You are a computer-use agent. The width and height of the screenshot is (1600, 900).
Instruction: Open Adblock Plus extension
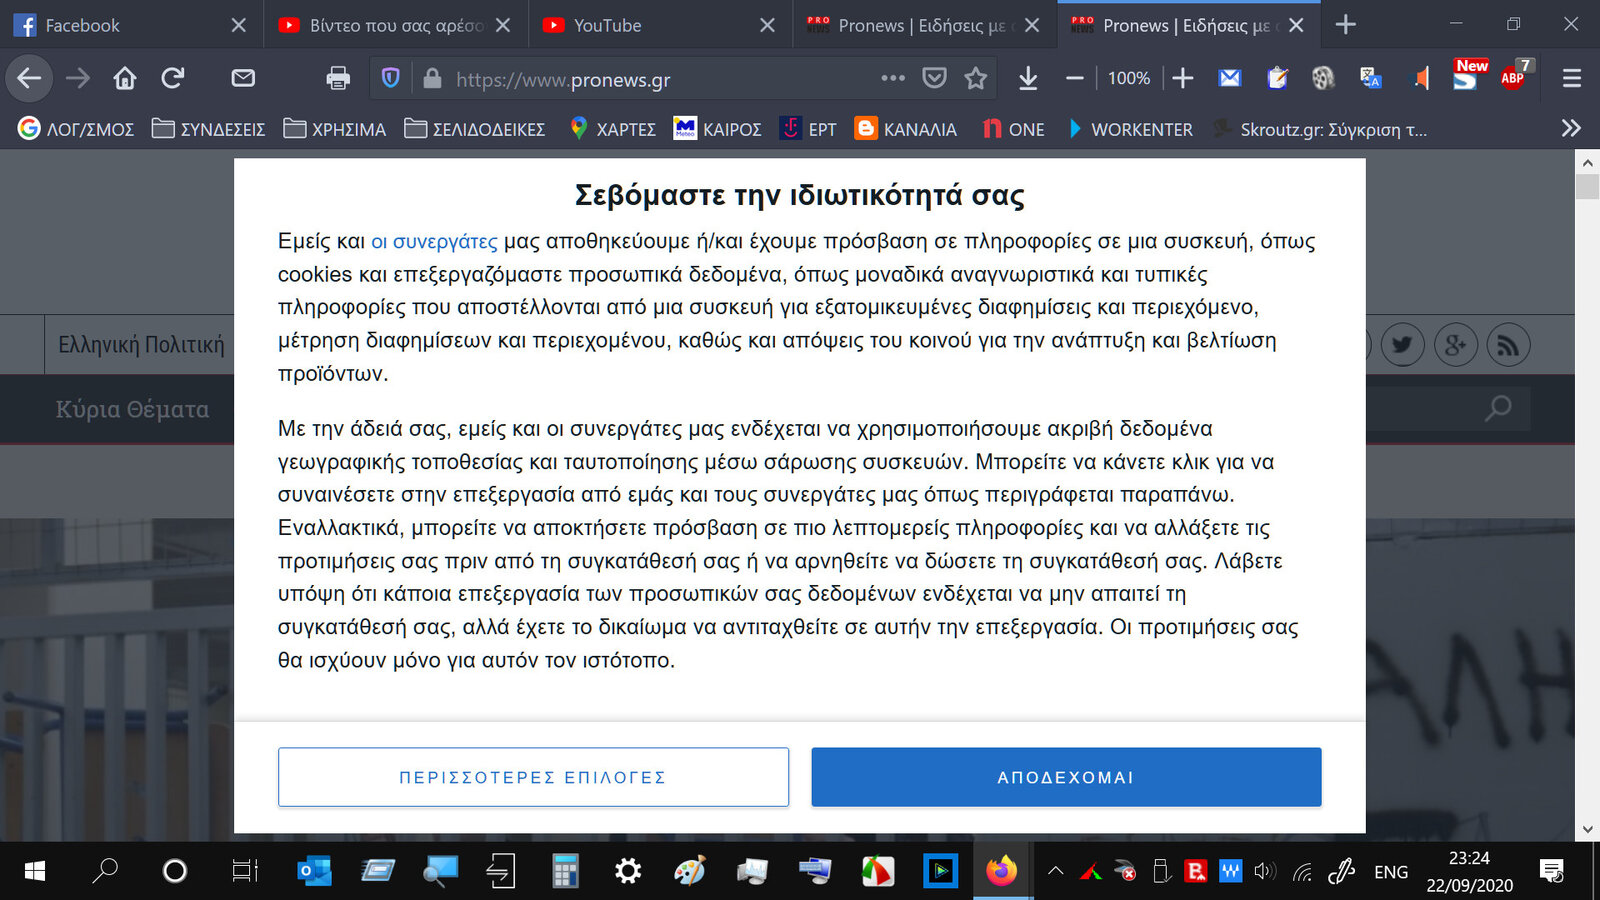(1514, 76)
